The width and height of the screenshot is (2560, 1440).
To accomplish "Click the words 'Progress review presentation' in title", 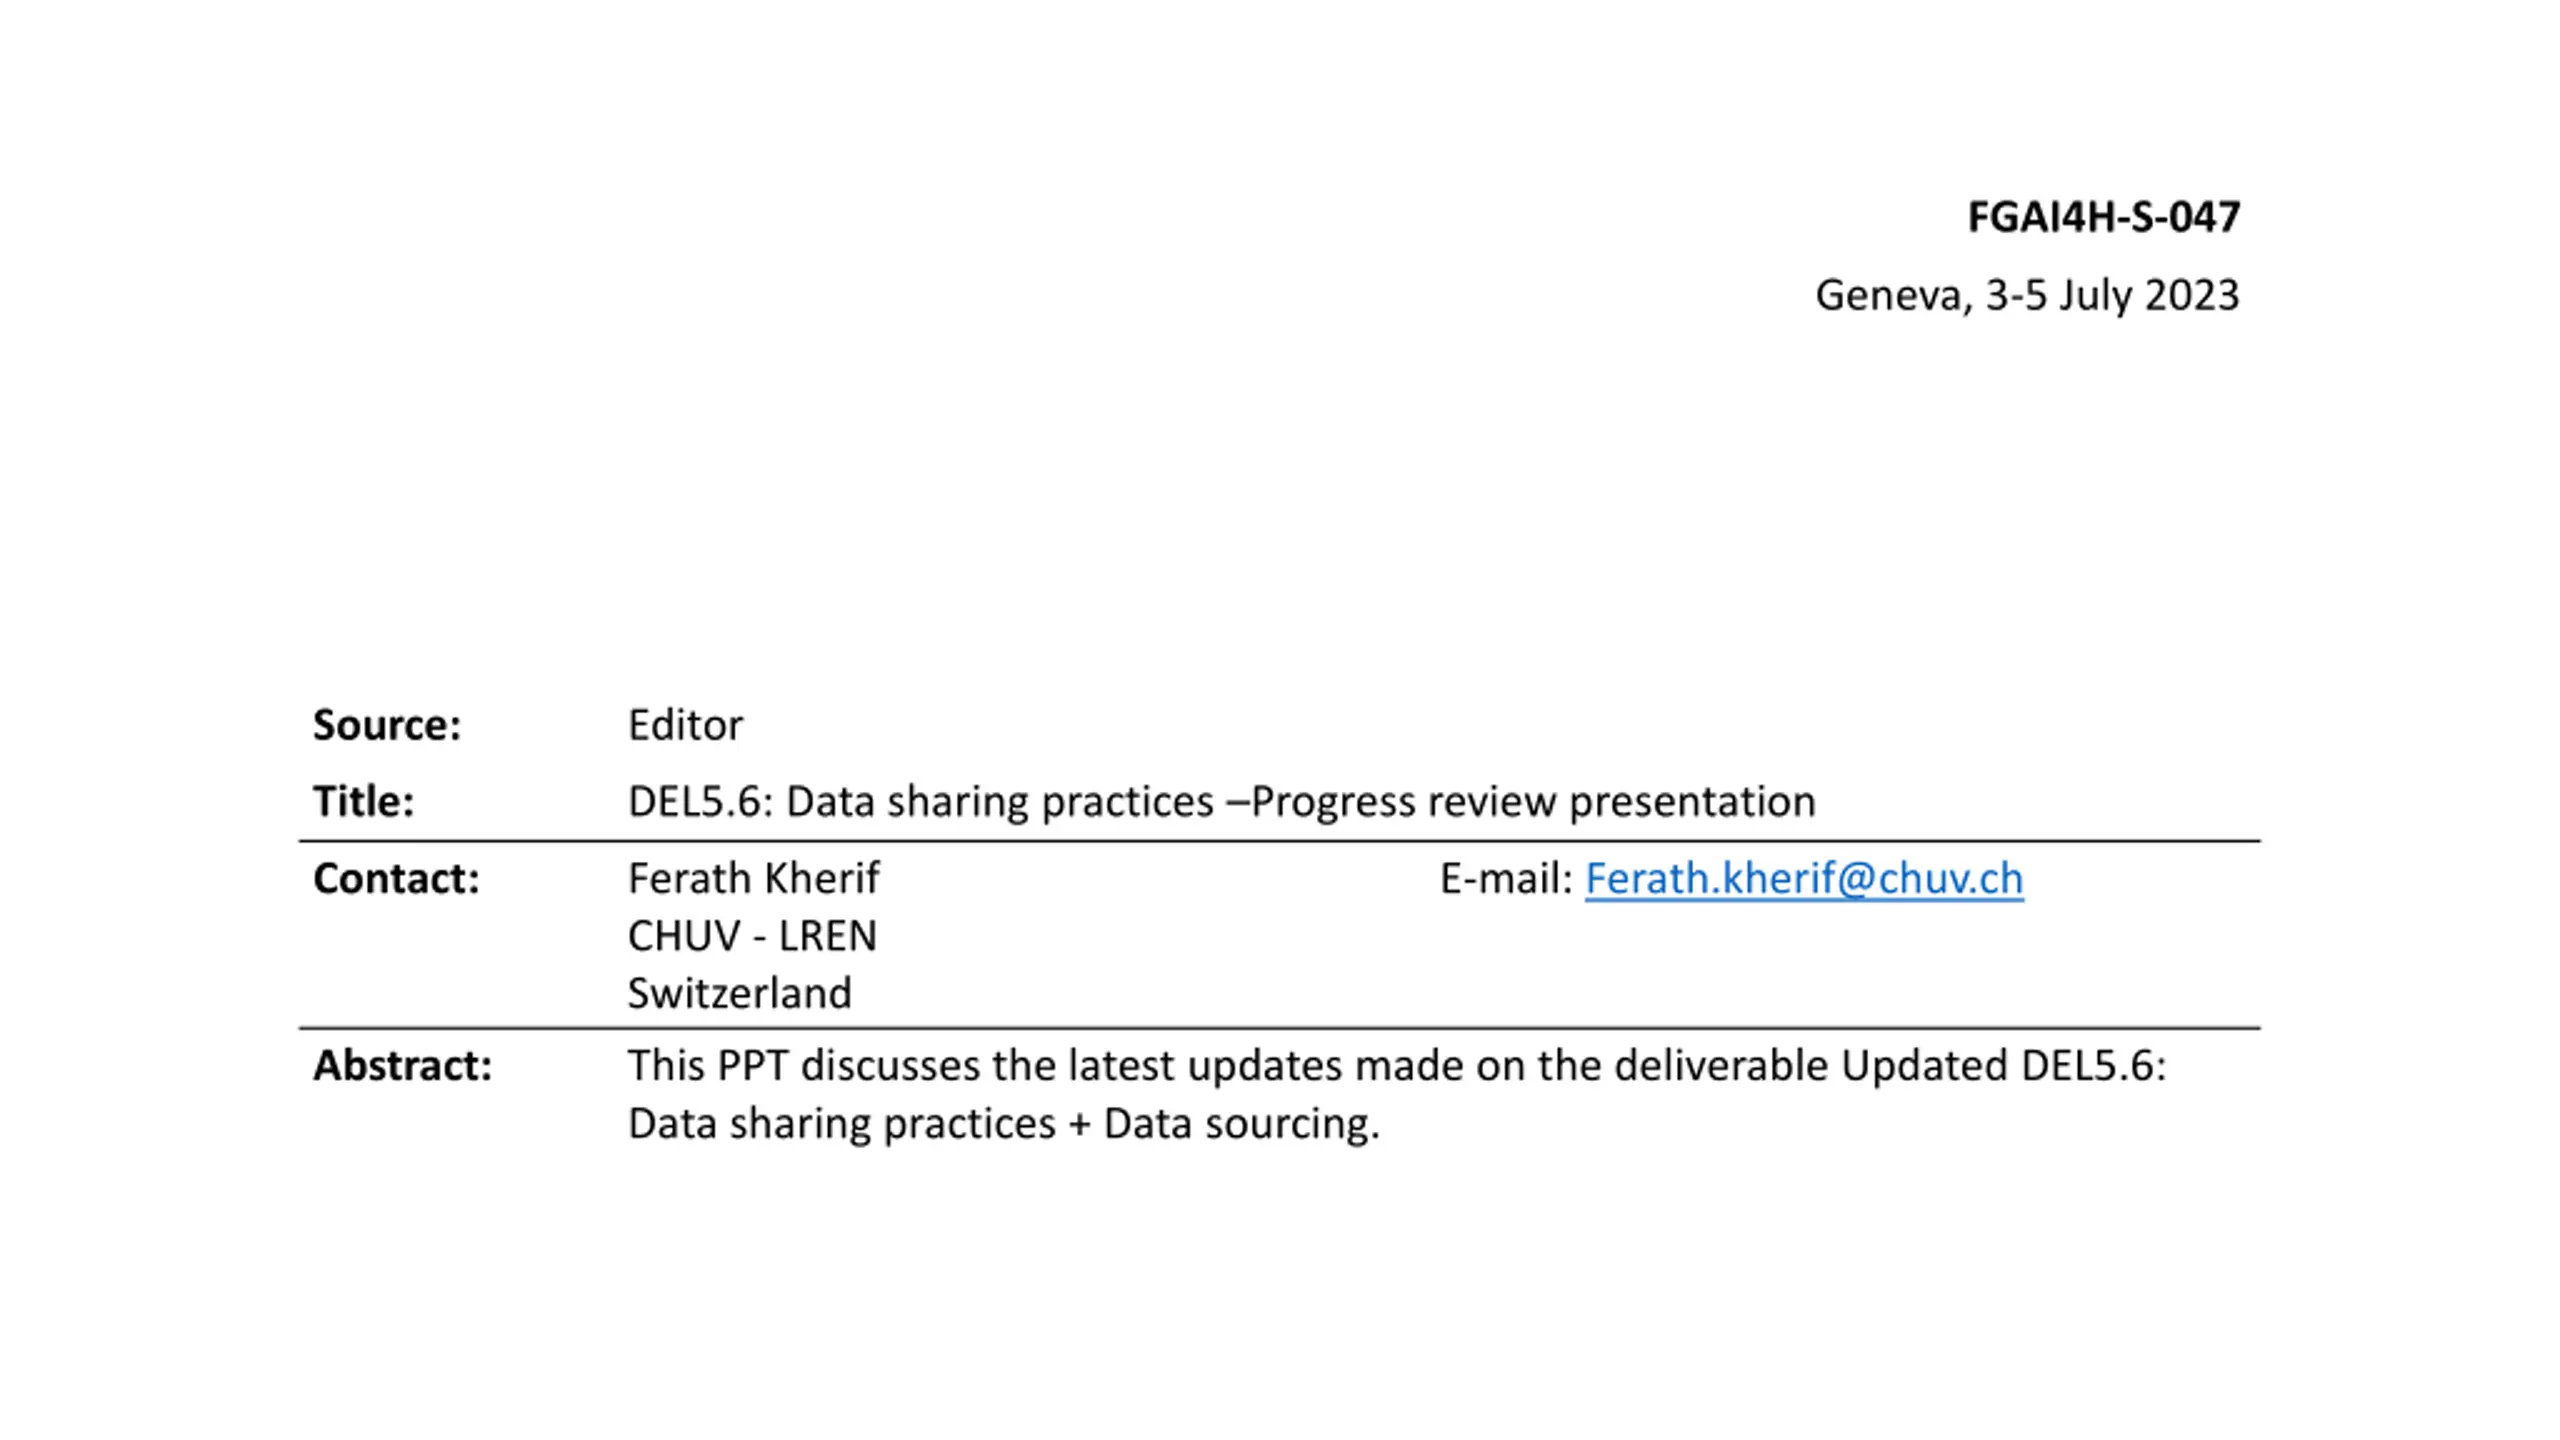I will tap(1533, 802).
